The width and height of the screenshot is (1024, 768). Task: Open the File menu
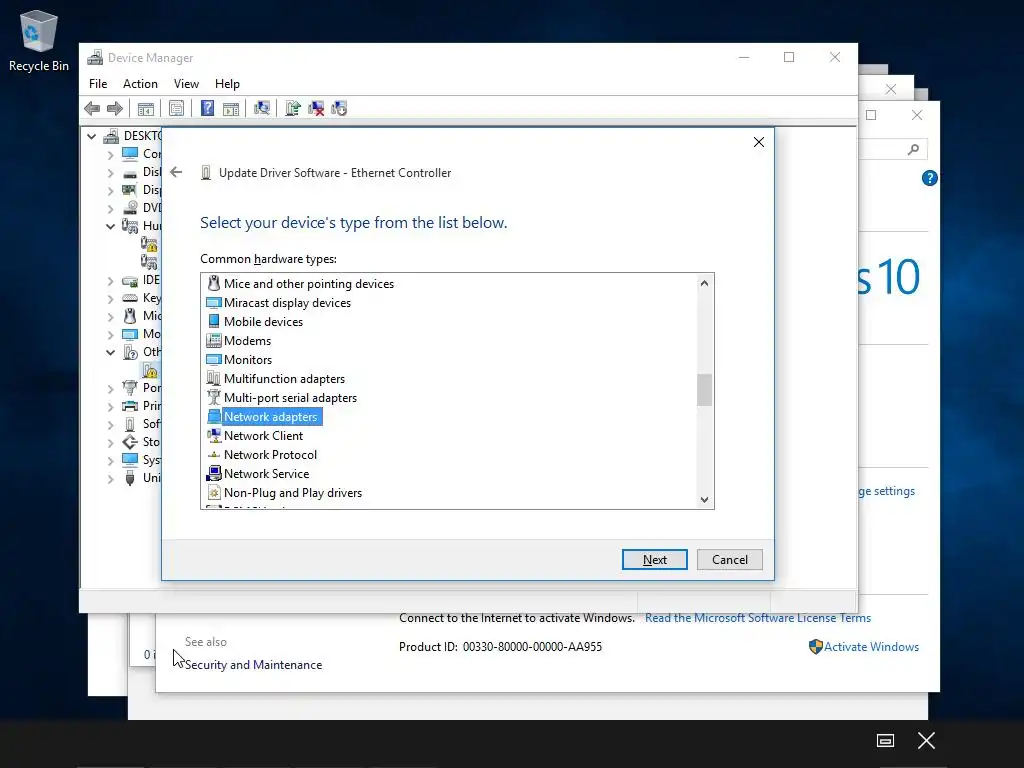point(98,84)
